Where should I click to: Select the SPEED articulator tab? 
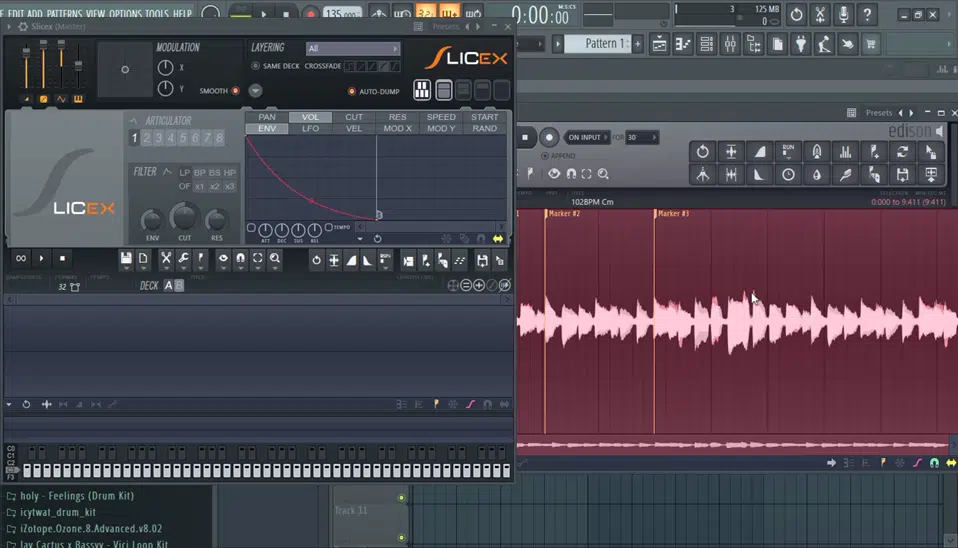coord(441,117)
